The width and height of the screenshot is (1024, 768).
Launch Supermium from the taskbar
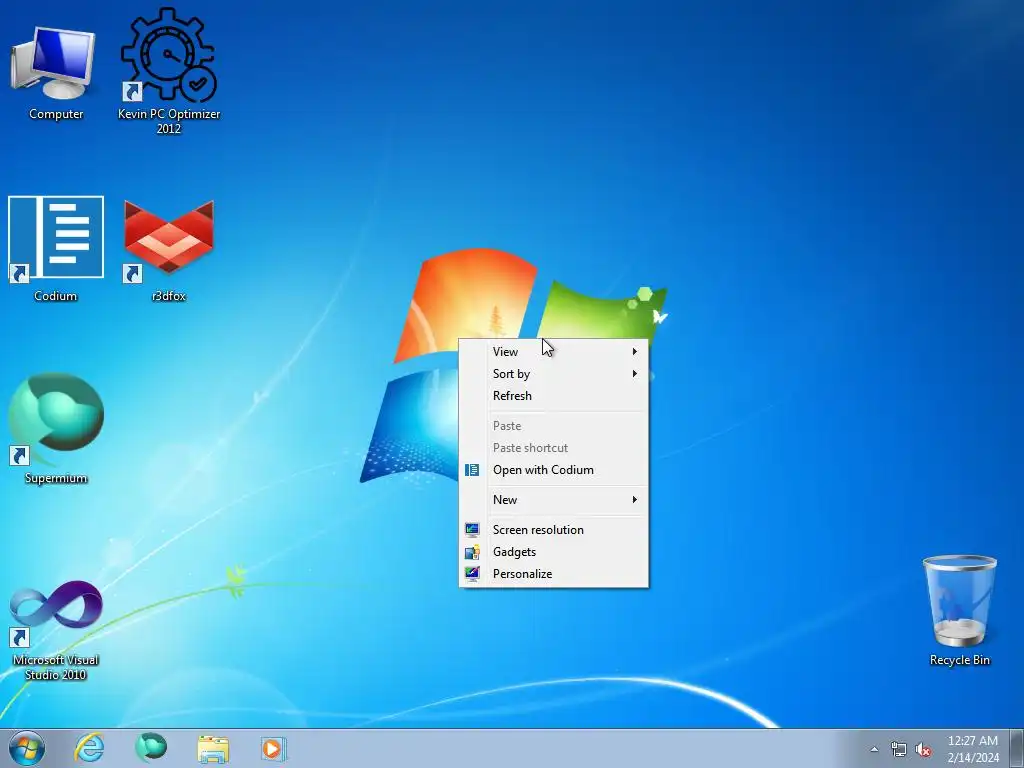(151, 748)
